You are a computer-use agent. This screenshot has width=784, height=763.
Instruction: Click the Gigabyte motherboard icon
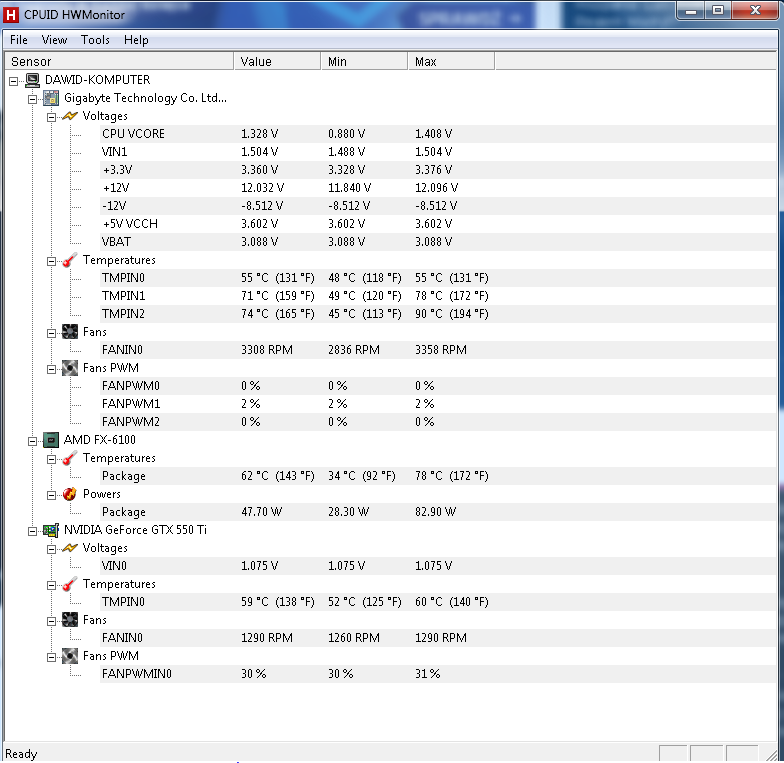[51, 98]
